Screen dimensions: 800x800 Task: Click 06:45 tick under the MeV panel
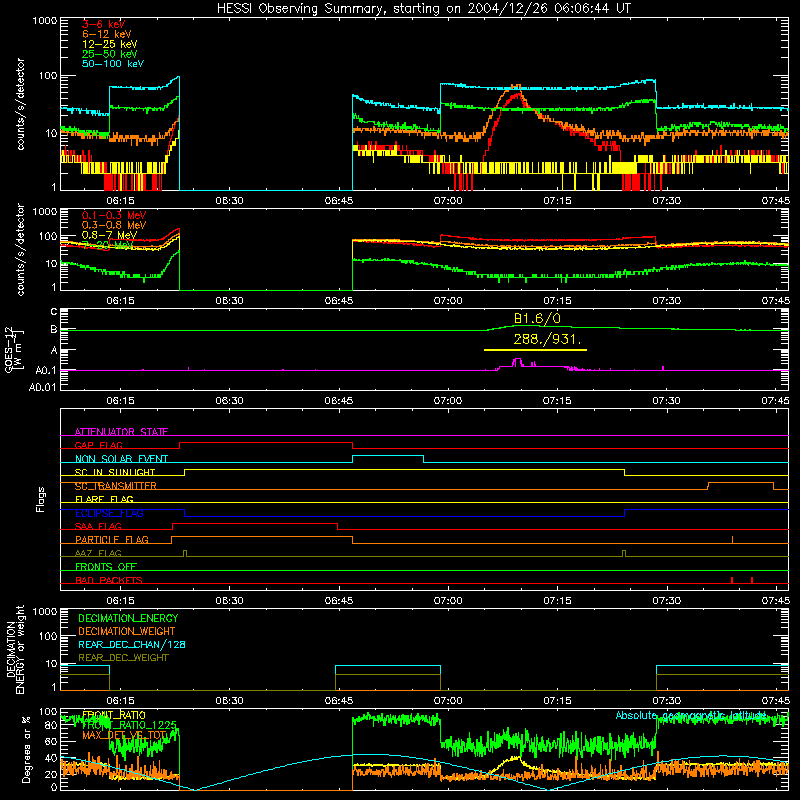339,301
